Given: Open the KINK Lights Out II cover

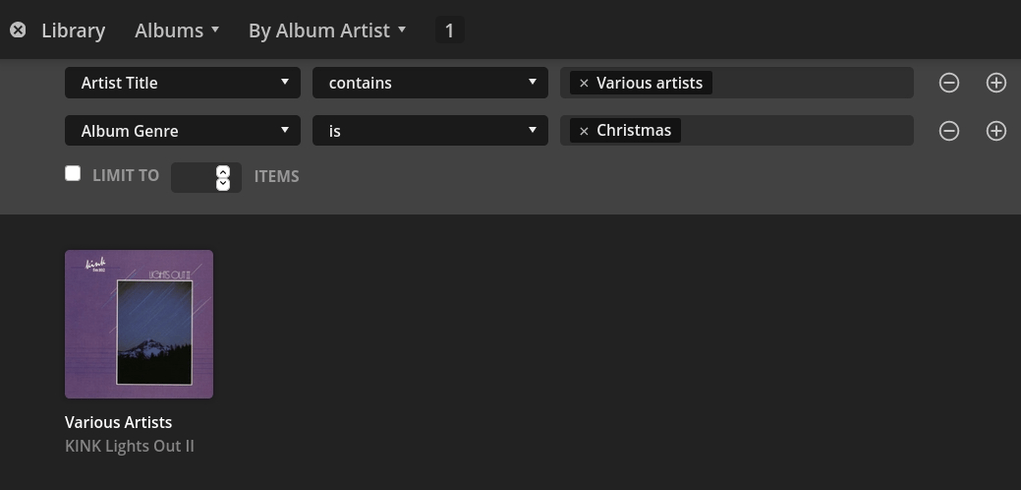Looking at the screenshot, I should (139, 324).
